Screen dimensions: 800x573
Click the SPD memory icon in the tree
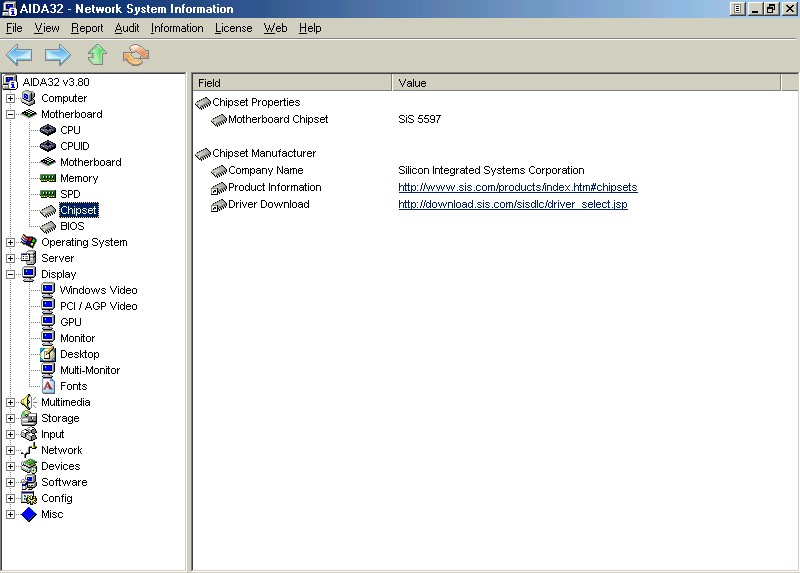click(47, 194)
